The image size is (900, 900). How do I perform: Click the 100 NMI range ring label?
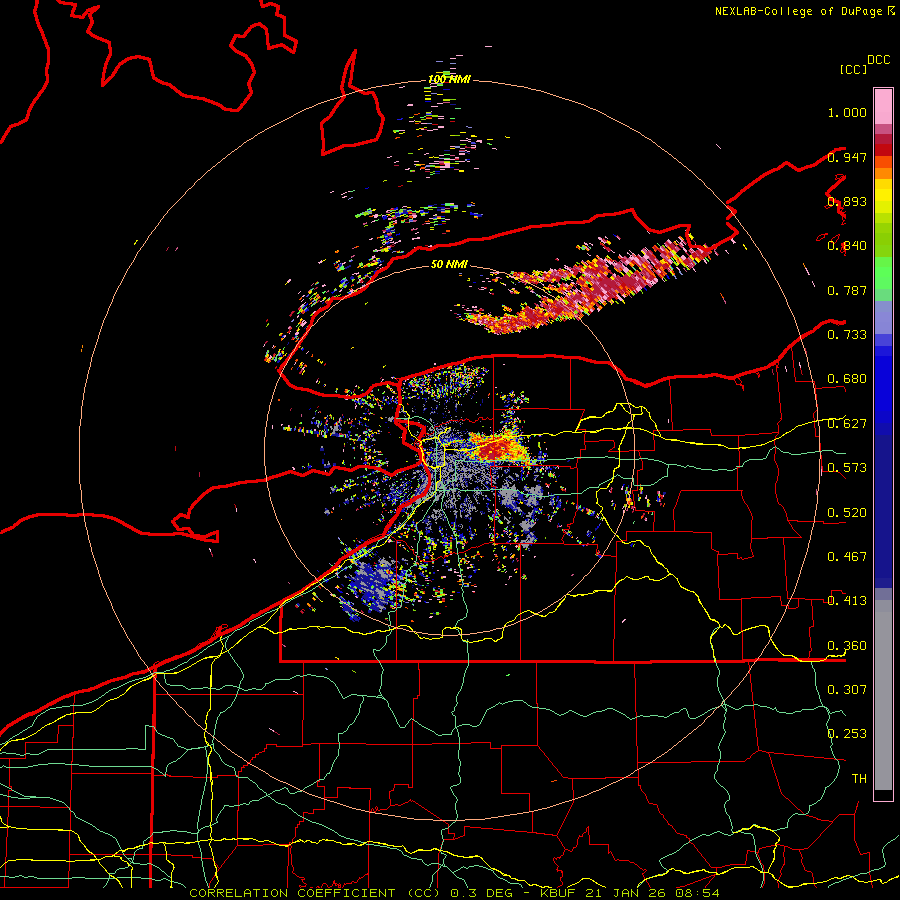[x=449, y=79]
